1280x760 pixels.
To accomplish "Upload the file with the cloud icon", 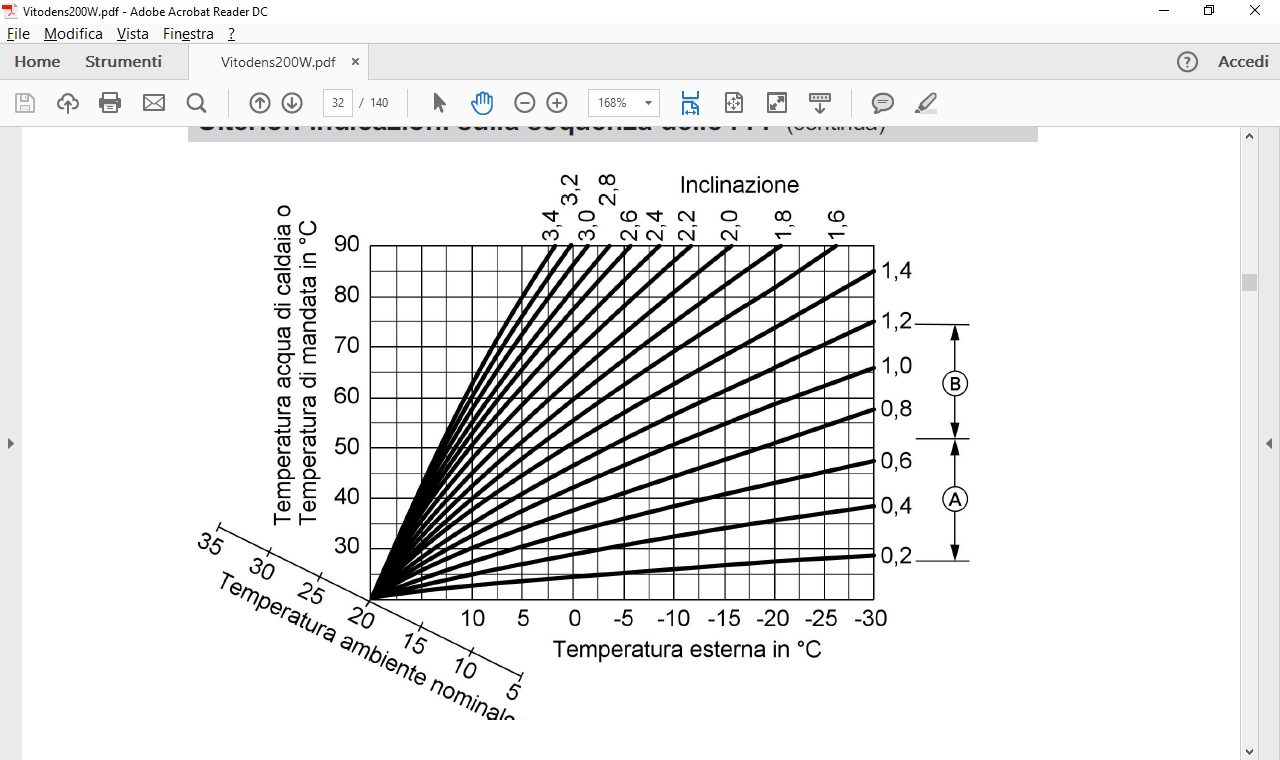I will tap(67, 103).
